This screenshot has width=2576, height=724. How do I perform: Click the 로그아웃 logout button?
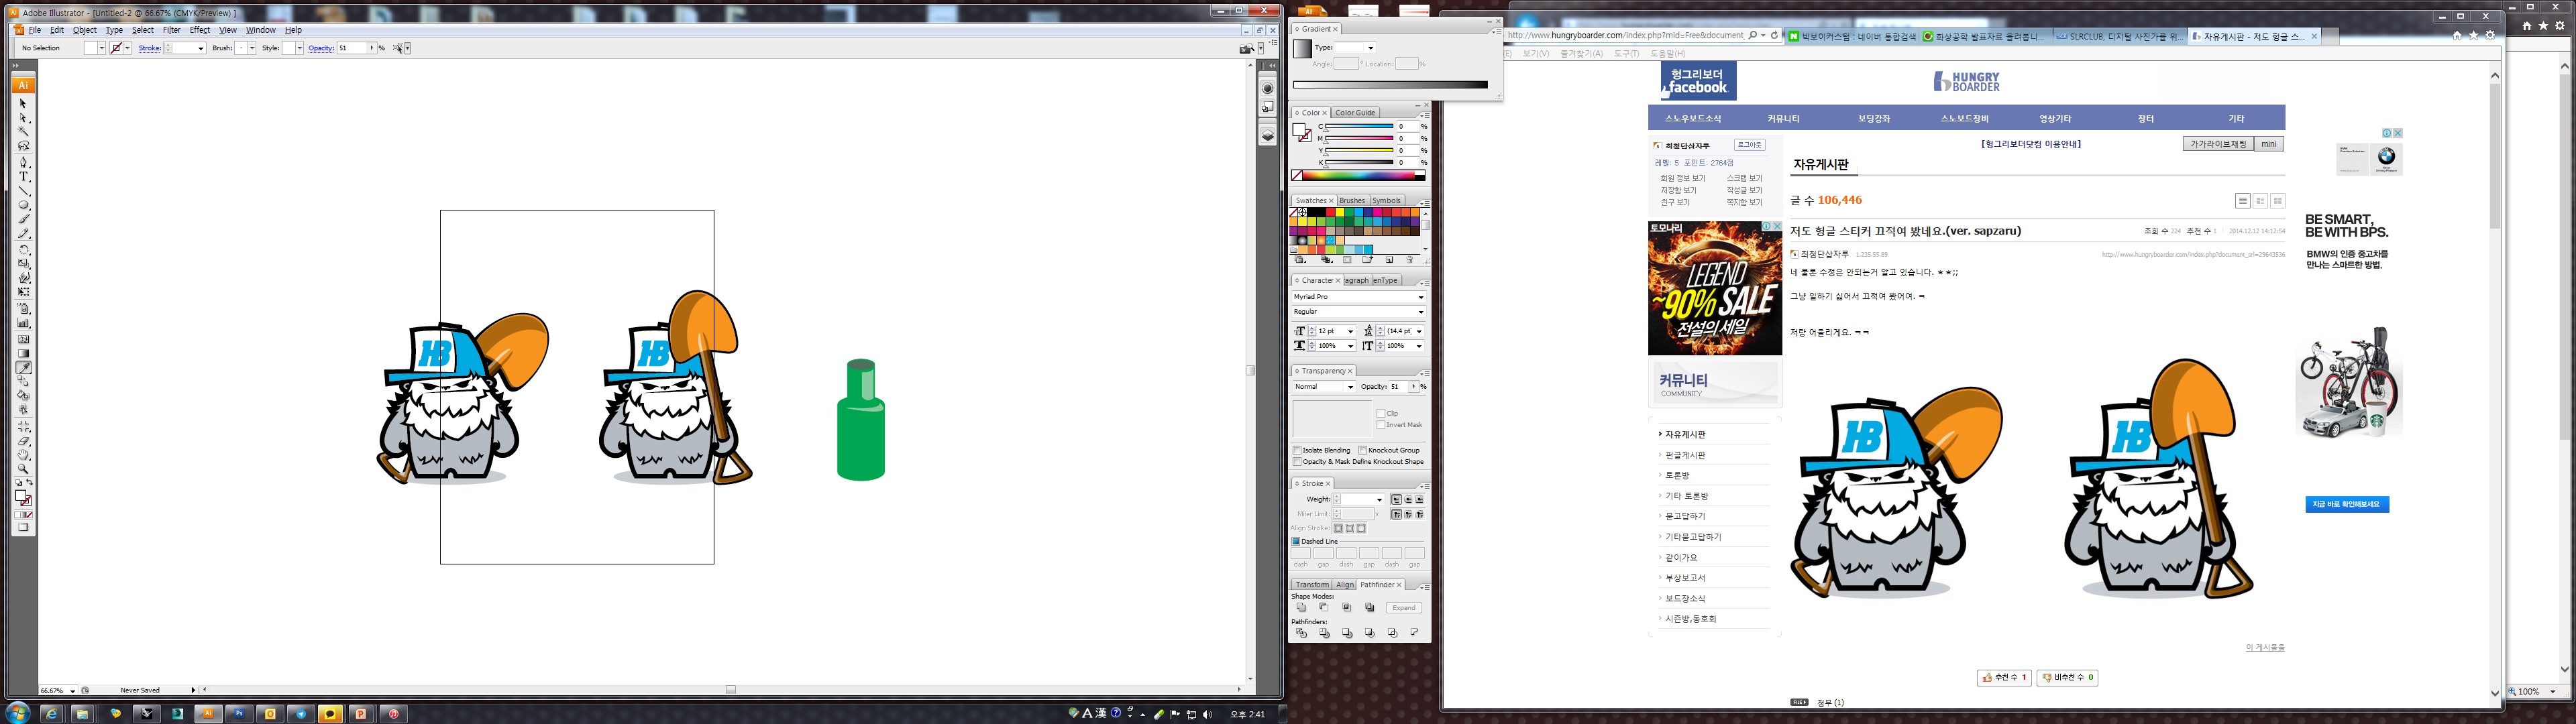tap(1749, 145)
